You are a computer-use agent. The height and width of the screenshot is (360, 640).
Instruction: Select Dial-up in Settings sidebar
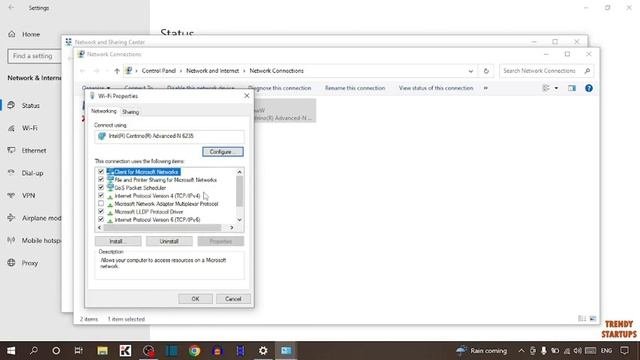click(31, 173)
